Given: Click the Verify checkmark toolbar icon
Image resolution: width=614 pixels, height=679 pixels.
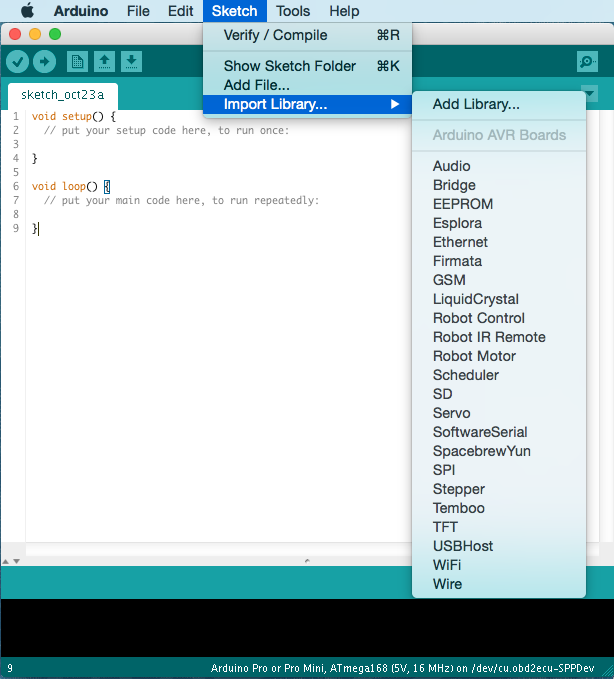Looking at the screenshot, I should click(x=17, y=61).
